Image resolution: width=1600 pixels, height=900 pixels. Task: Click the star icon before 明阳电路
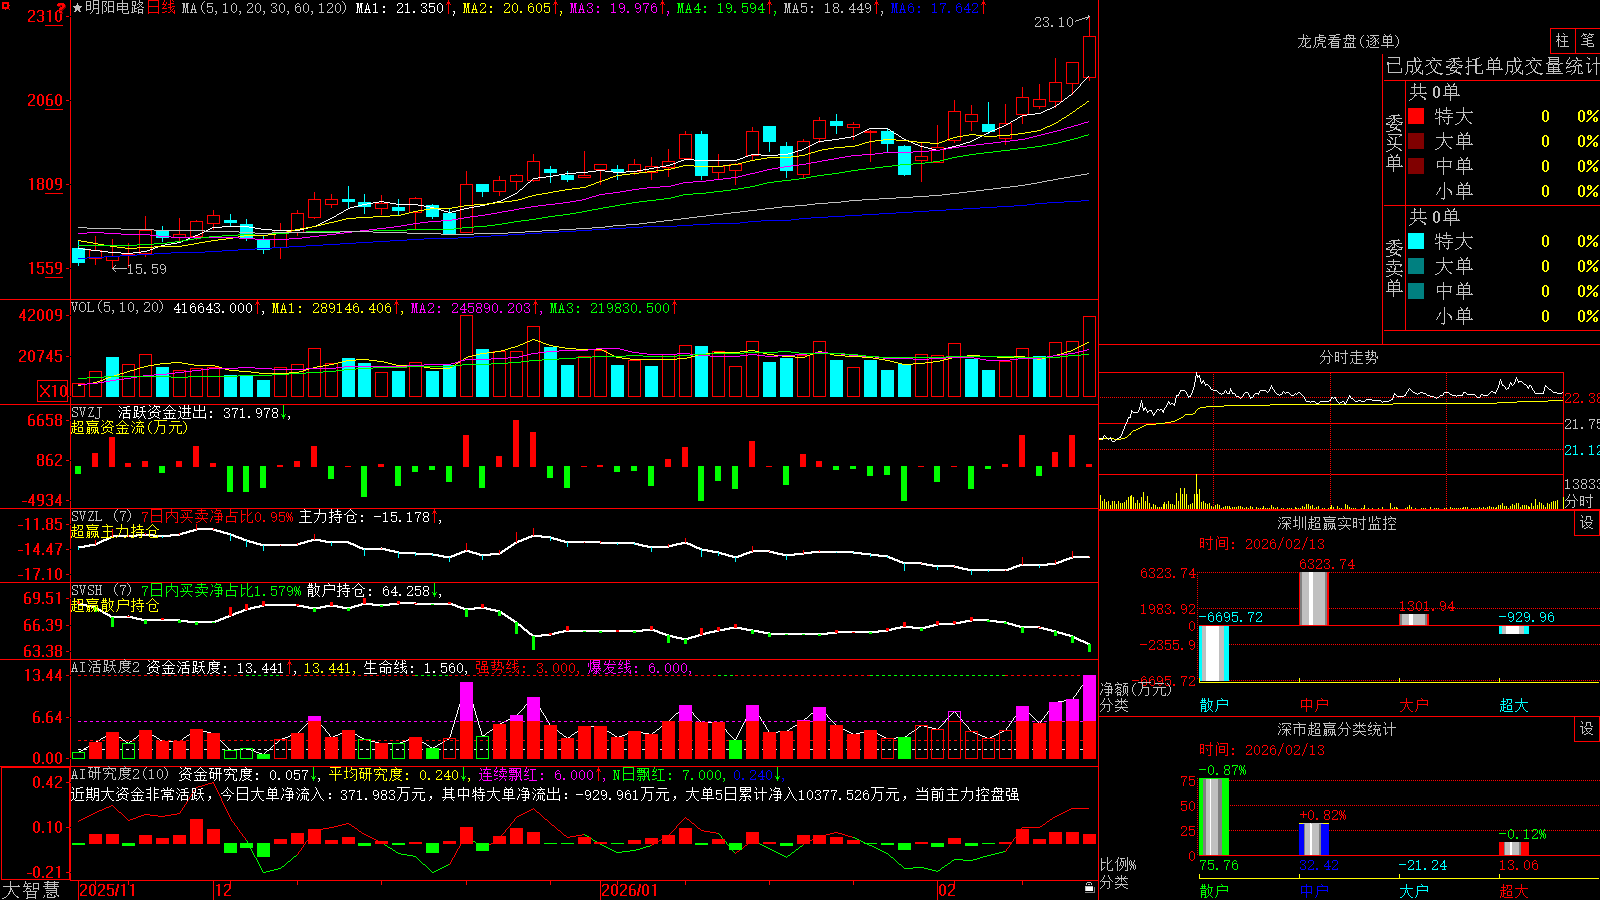tap(77, 8)
